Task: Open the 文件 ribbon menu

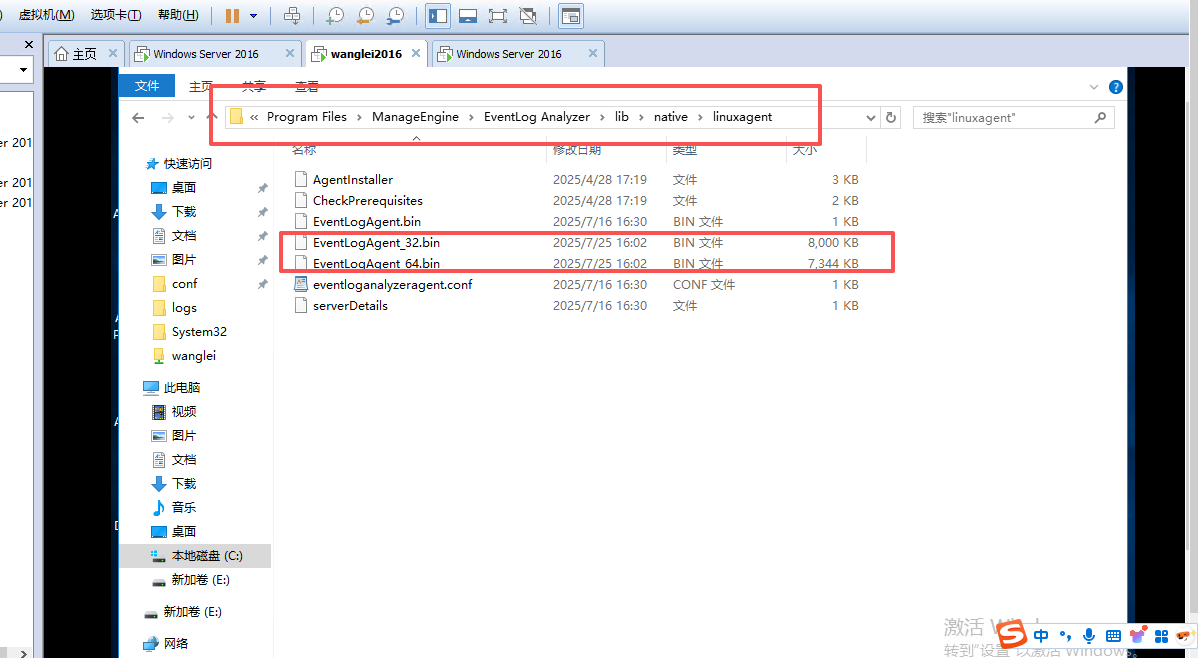Action: coord(147,86)
